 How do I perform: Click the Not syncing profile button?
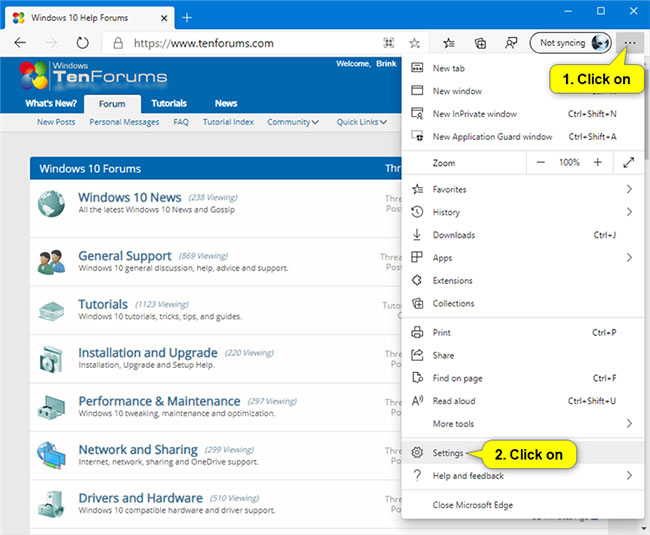(570, 43)
